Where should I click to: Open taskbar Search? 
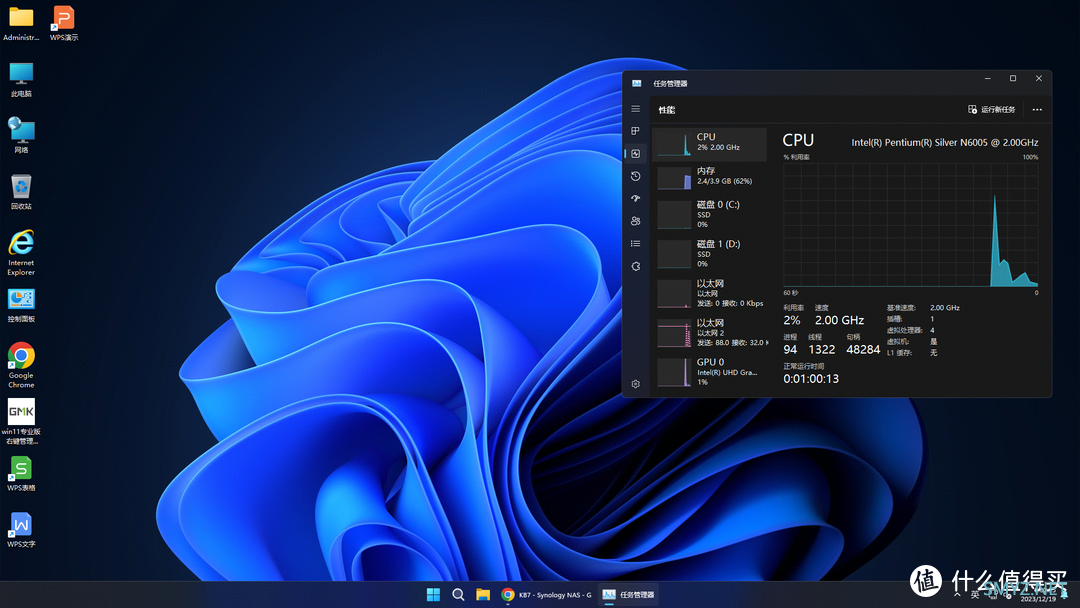[x=458, y=594]
